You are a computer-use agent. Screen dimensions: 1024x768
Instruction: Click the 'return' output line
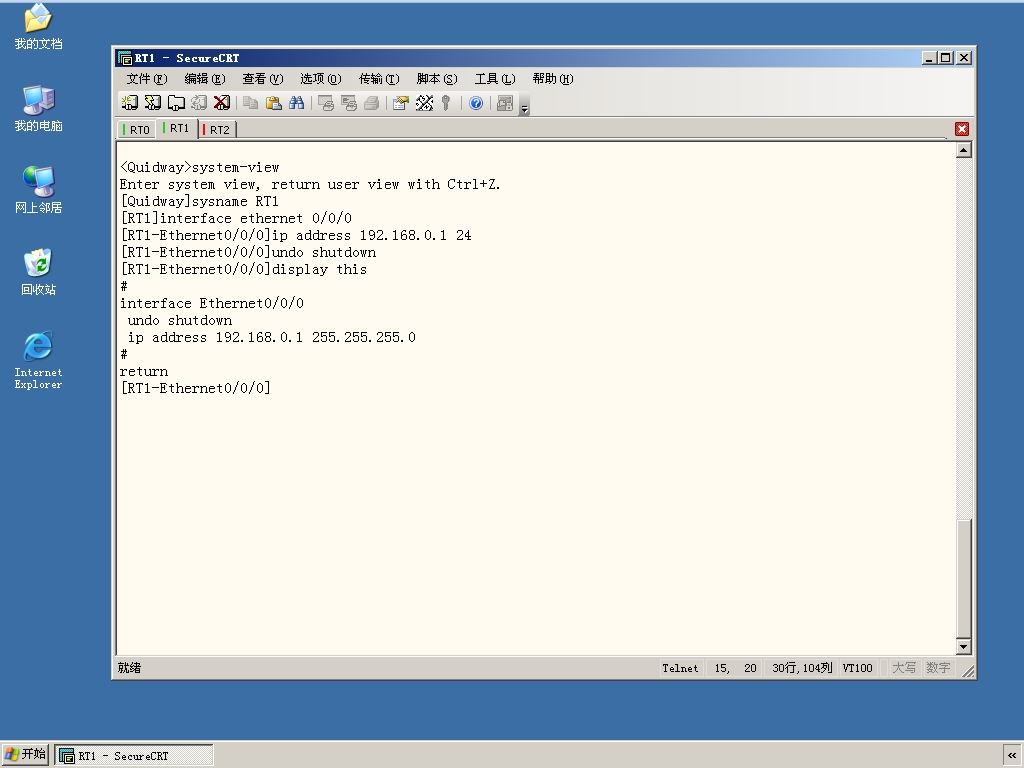click(144, 371)
